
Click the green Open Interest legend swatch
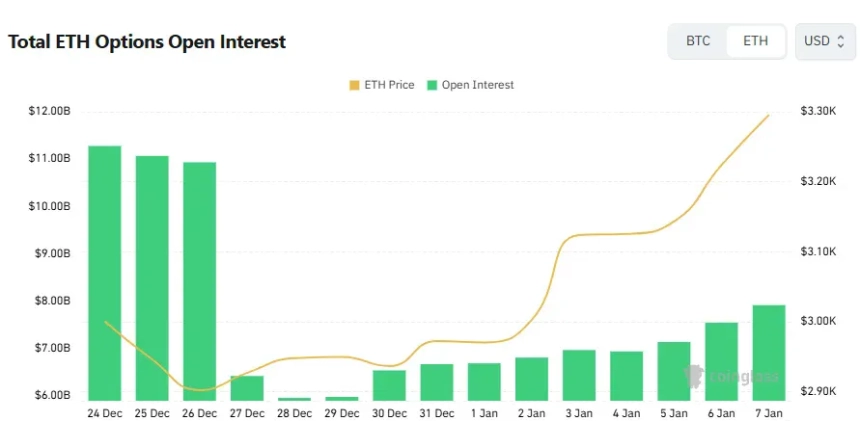pyautogui.click(x=432, y=85)
